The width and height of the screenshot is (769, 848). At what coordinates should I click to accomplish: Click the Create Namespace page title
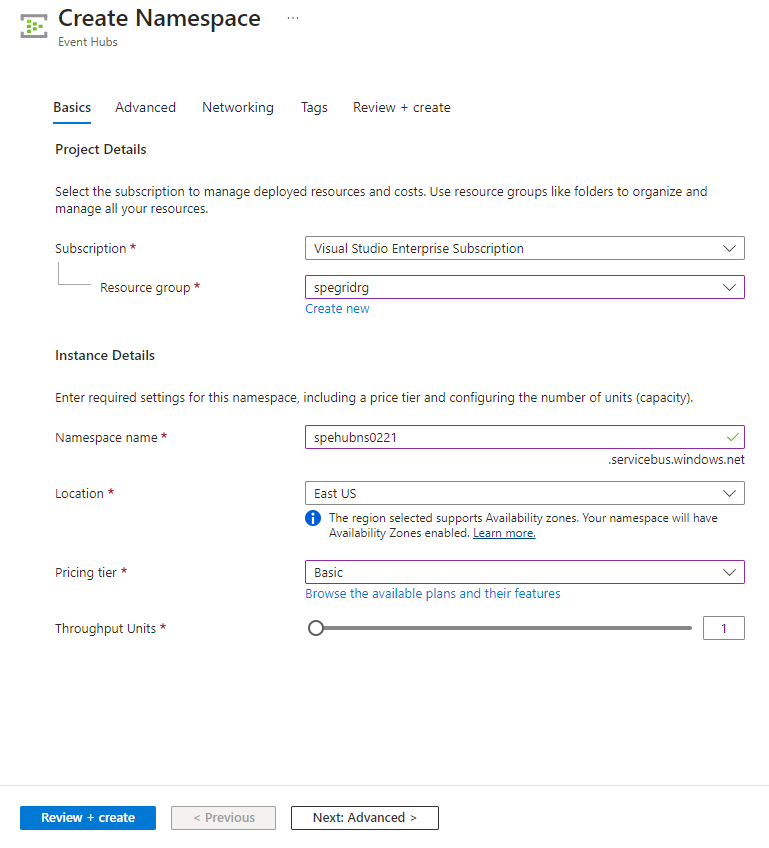click(159, 18)
